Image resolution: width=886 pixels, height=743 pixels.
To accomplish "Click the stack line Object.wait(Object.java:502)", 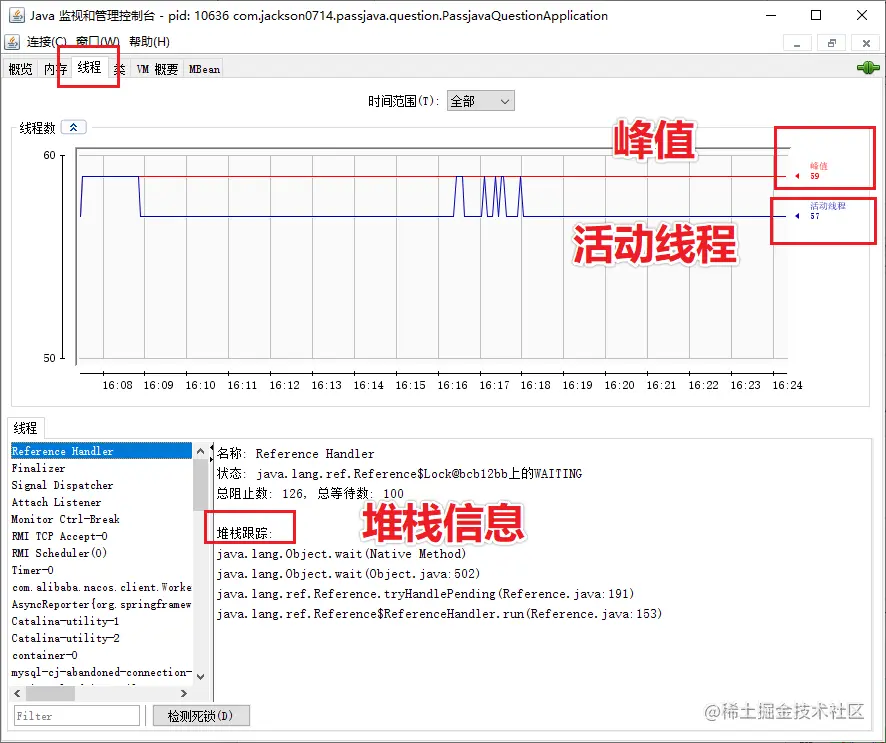I will pyautogui.click(x=348, y=573).
